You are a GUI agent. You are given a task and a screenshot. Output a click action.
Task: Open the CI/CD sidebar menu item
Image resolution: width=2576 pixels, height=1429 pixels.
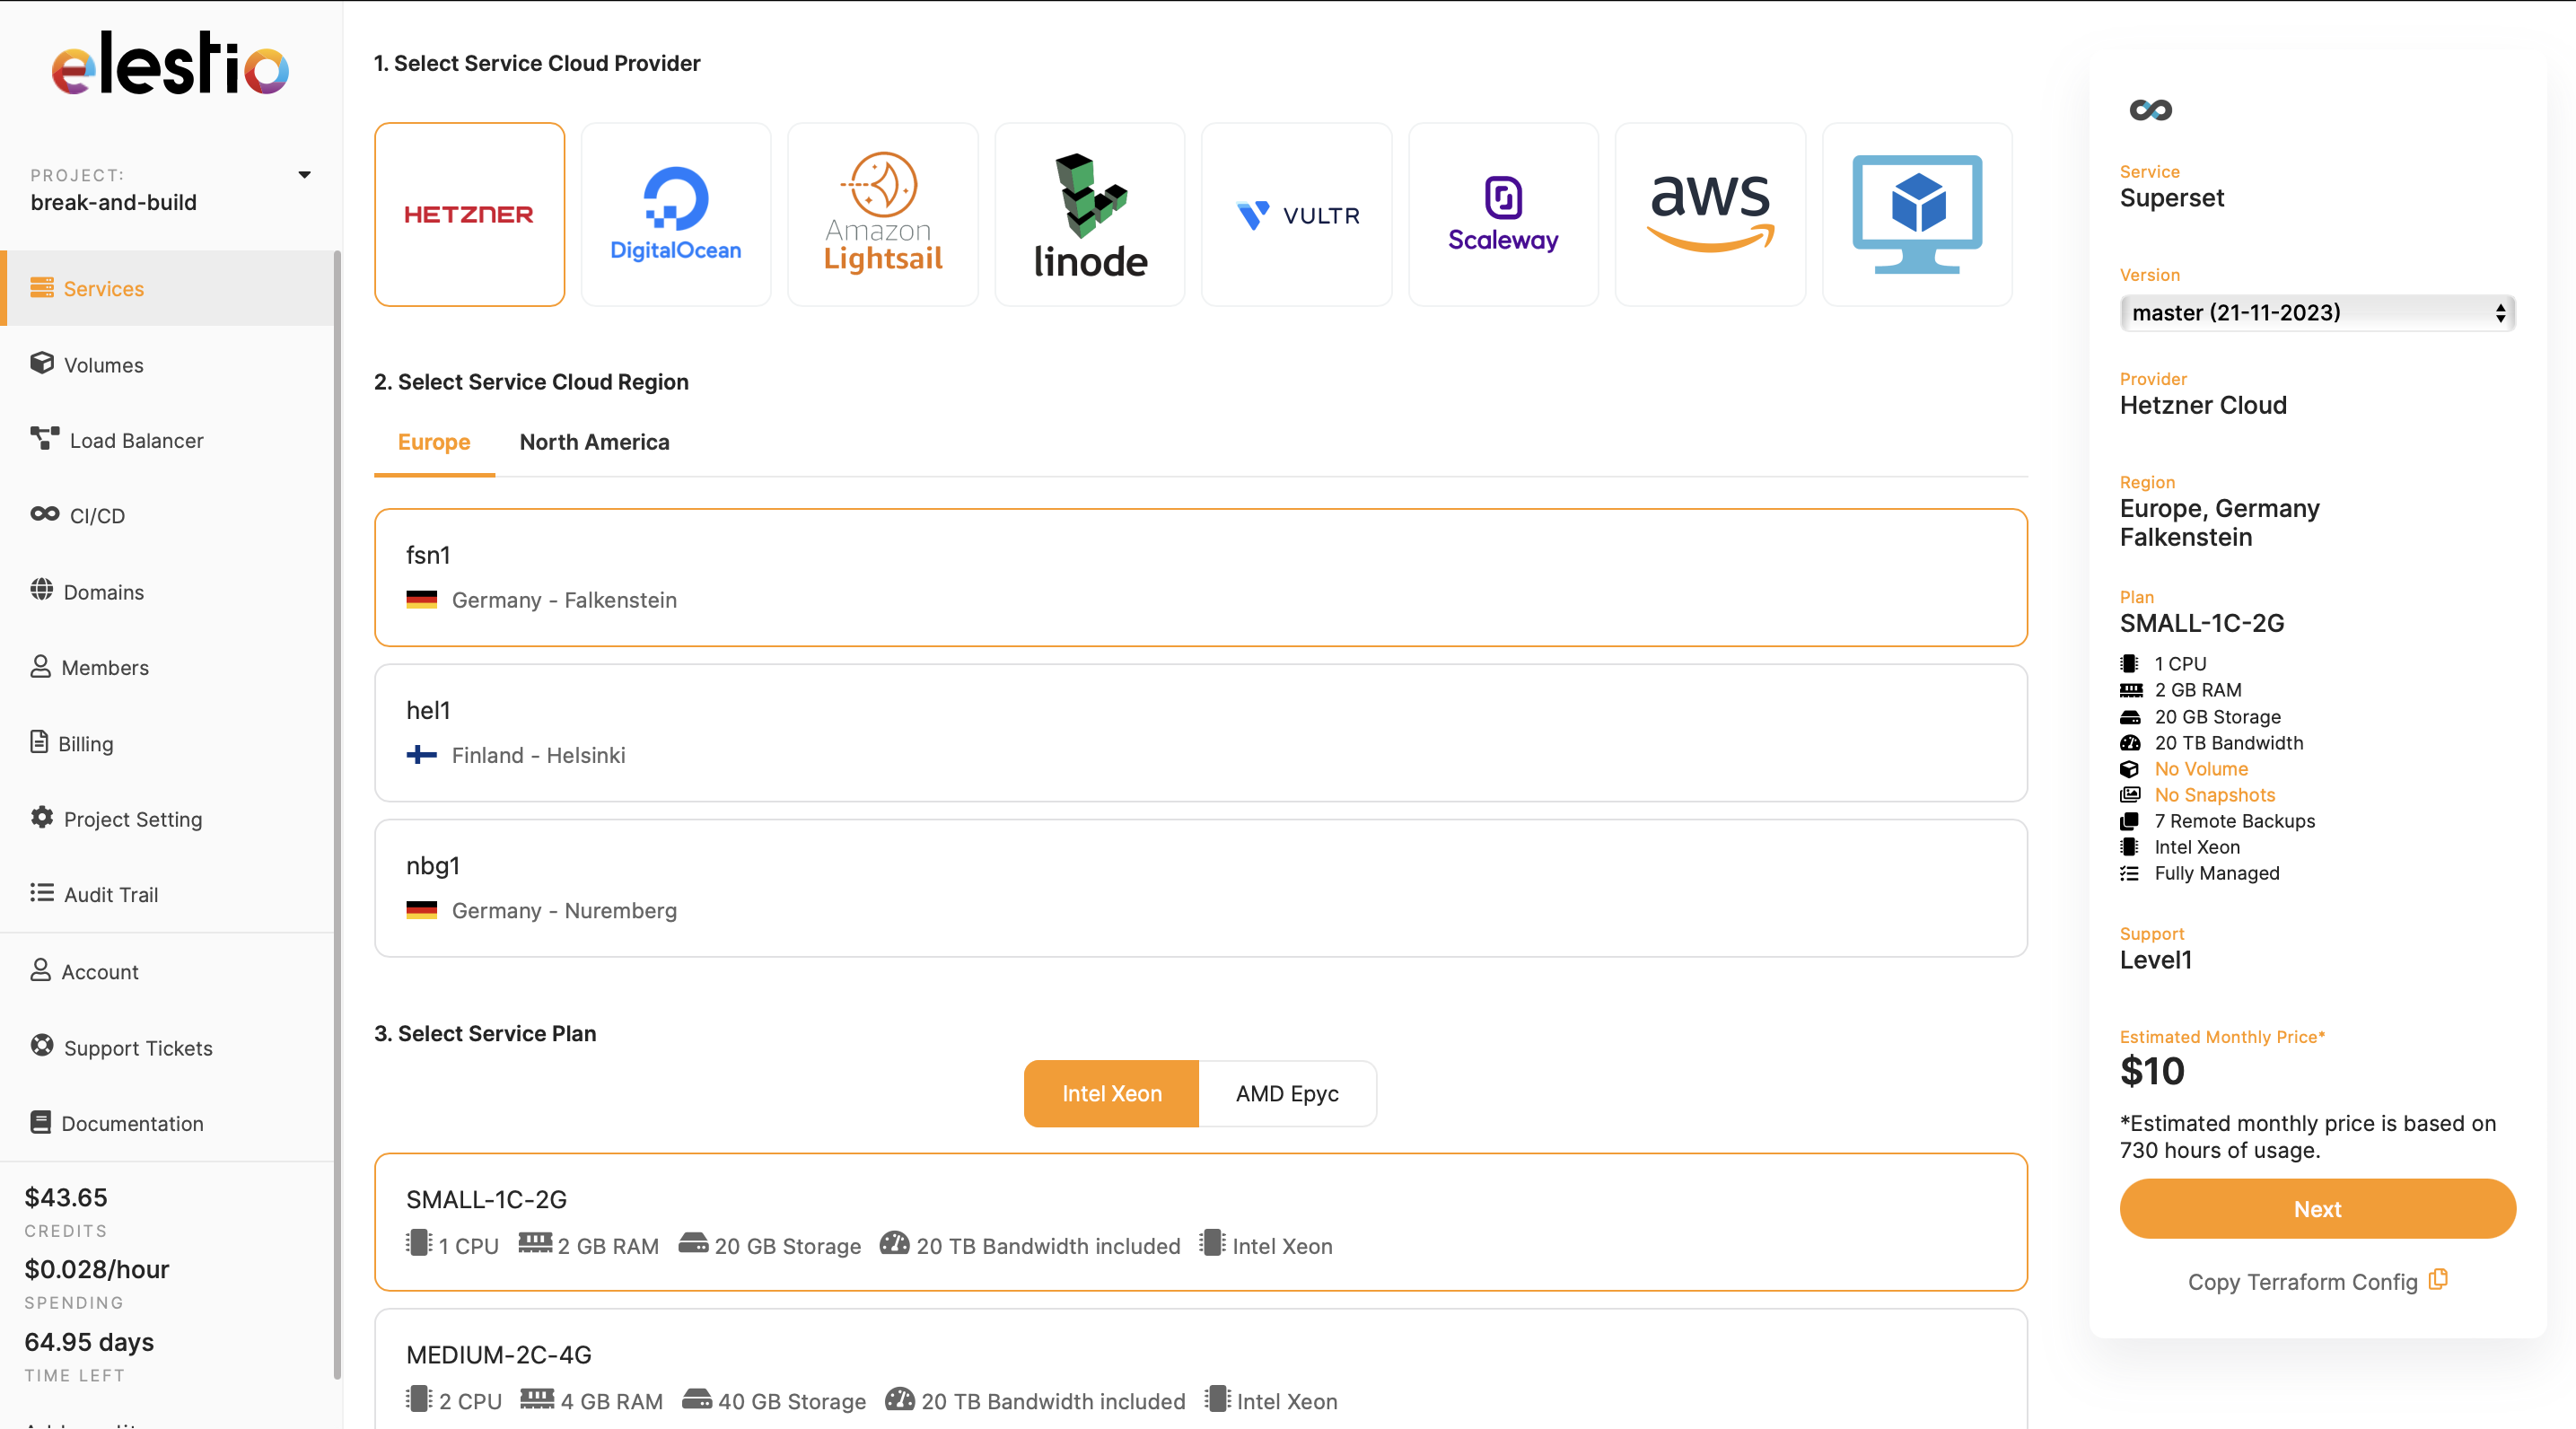point(97,516)
